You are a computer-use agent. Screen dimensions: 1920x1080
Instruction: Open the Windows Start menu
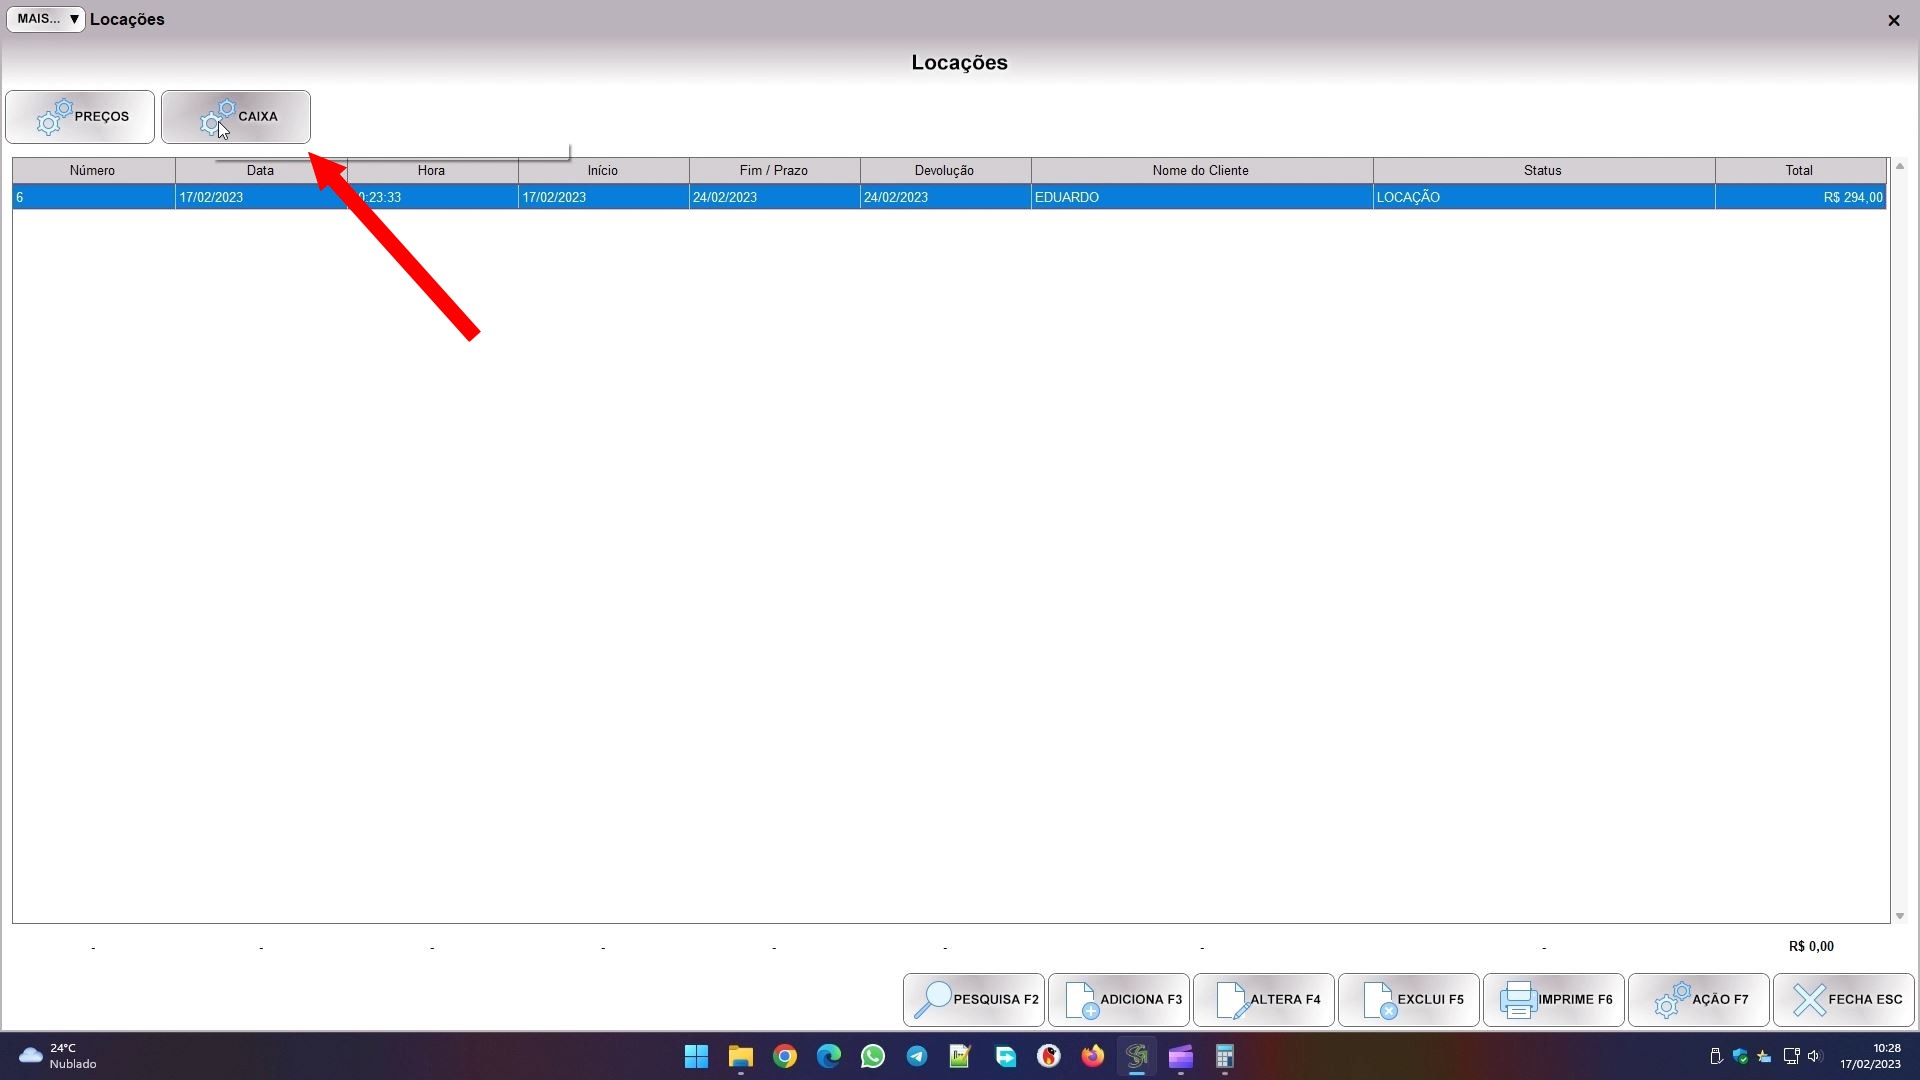click(696, 1056)
